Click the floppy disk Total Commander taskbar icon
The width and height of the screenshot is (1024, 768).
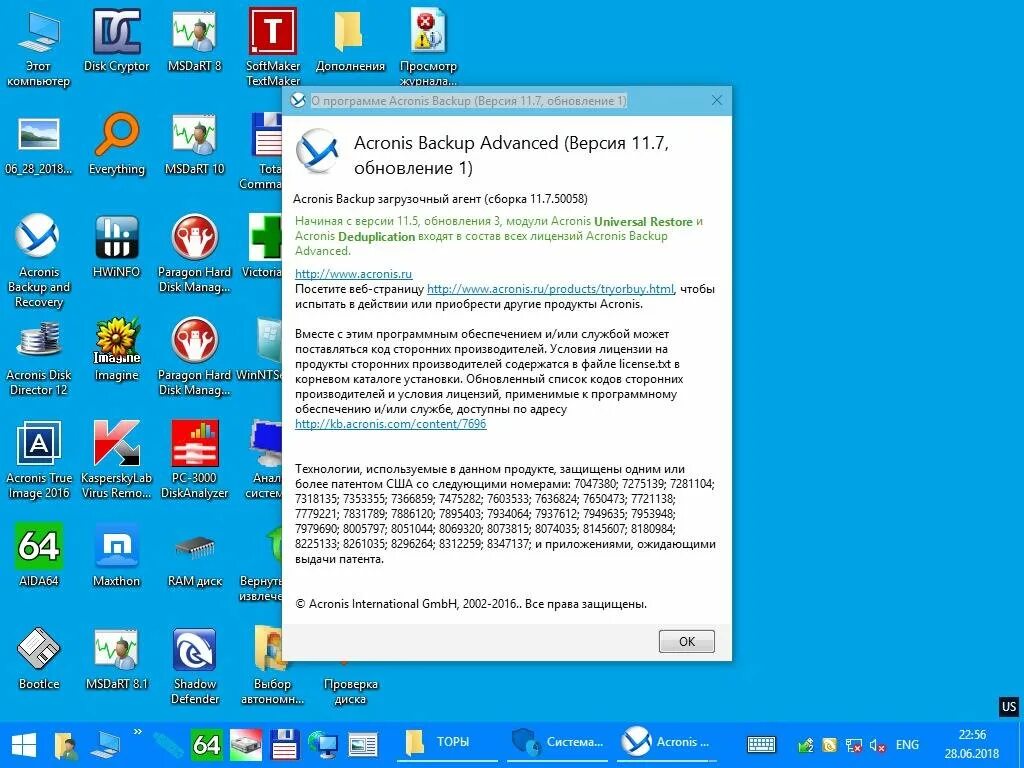pyautogui.click(x=285, y=744)
